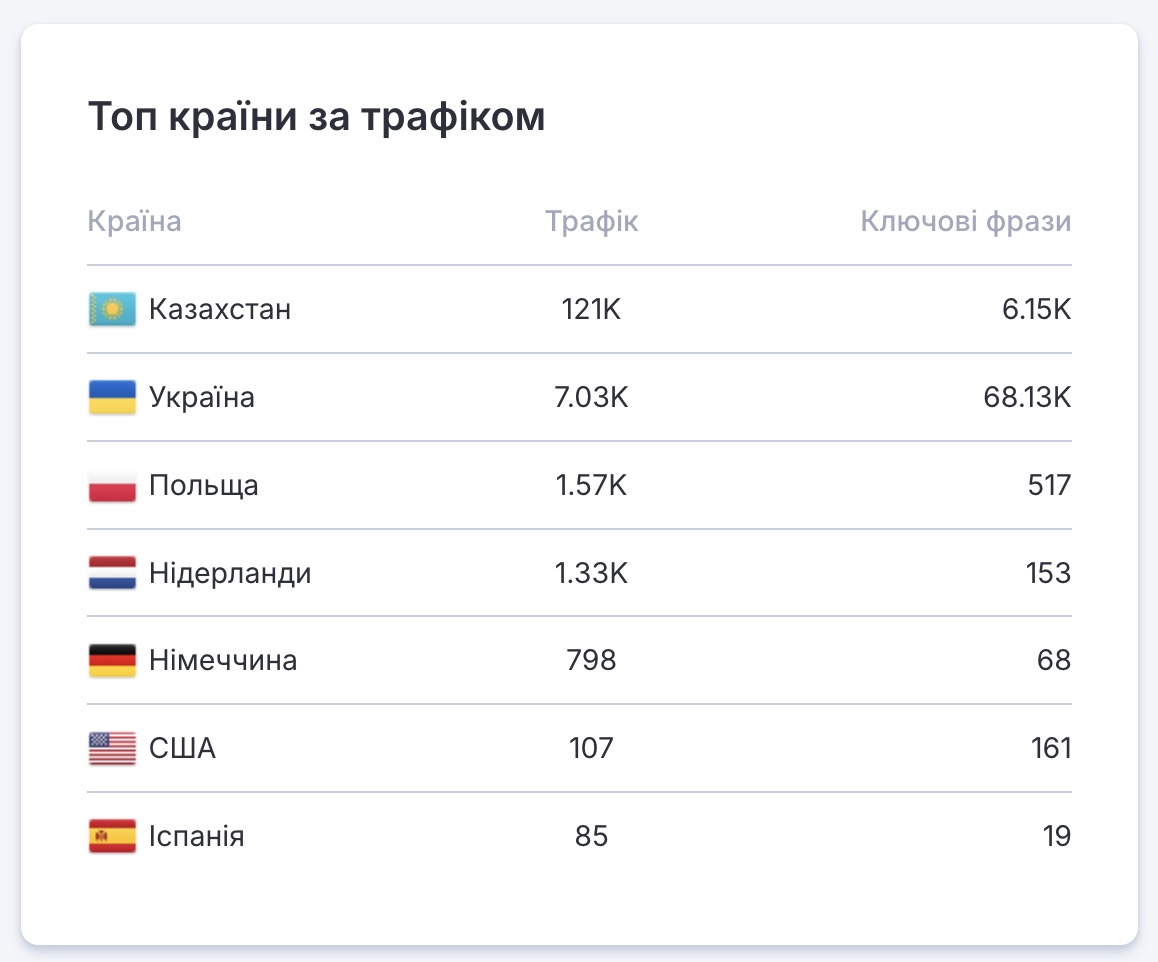
Task: Click the USA flag icon
Action: (x=112, y=749)
